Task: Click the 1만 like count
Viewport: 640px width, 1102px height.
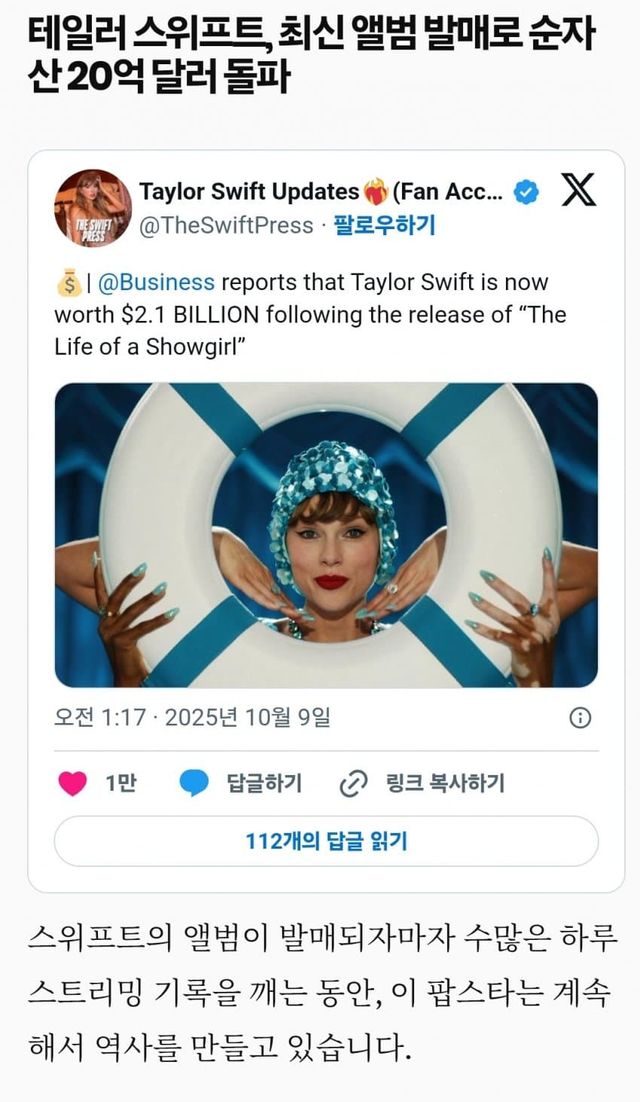Action: (121, 783)
